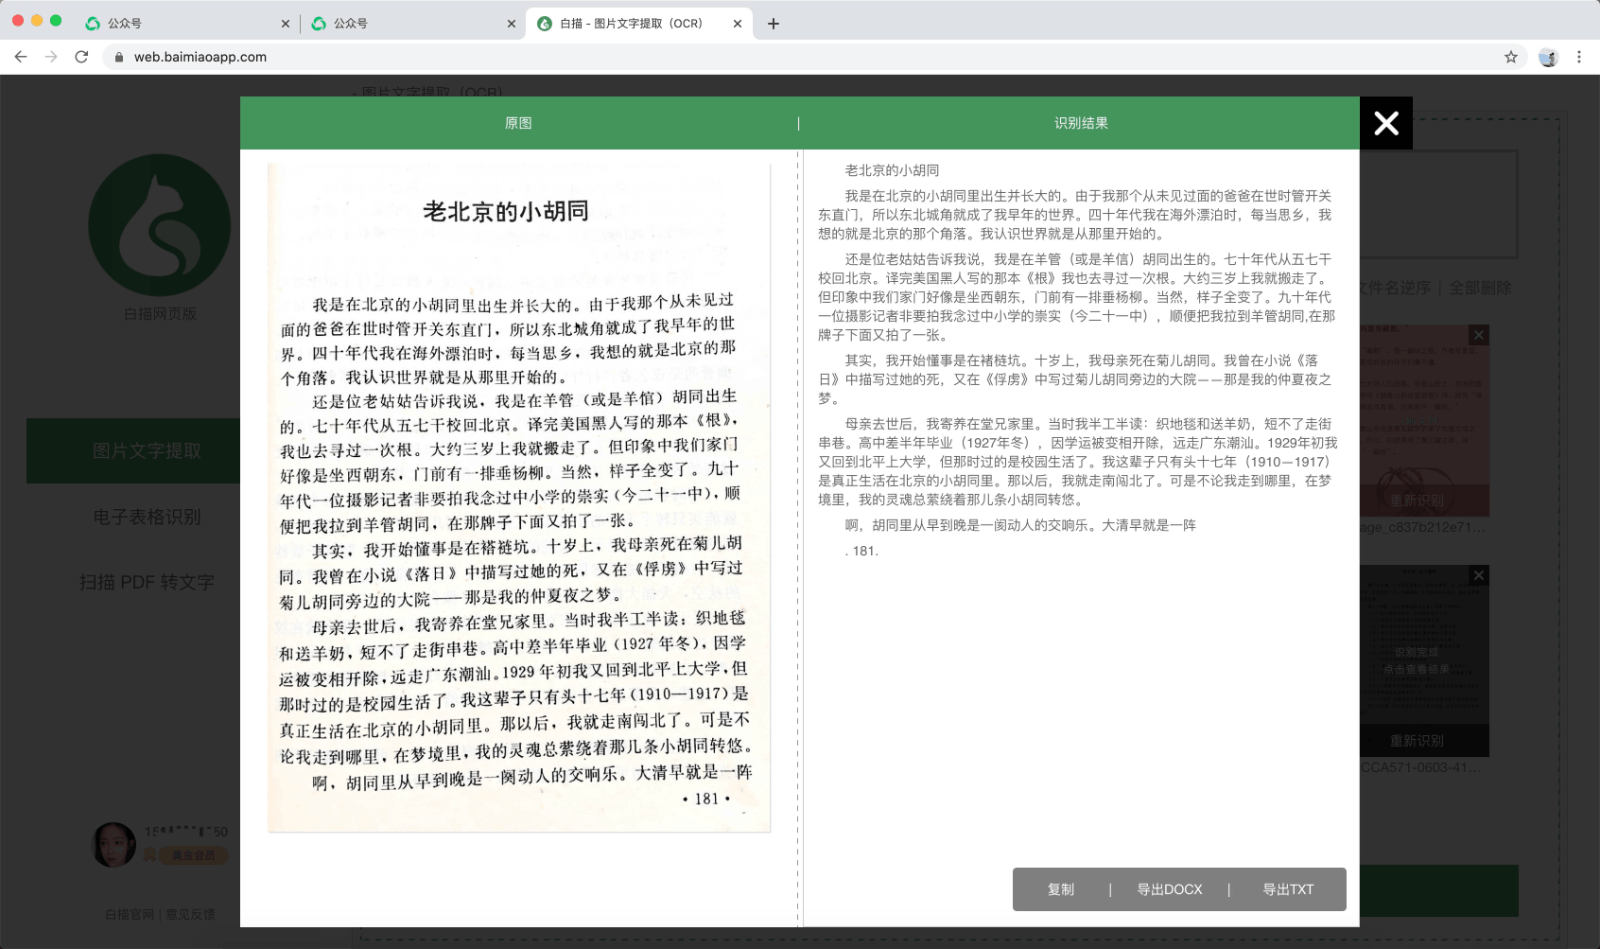The image size is (1600, 949).
Task: Bookmark this page with the star icon
Action: (1513, 57)
